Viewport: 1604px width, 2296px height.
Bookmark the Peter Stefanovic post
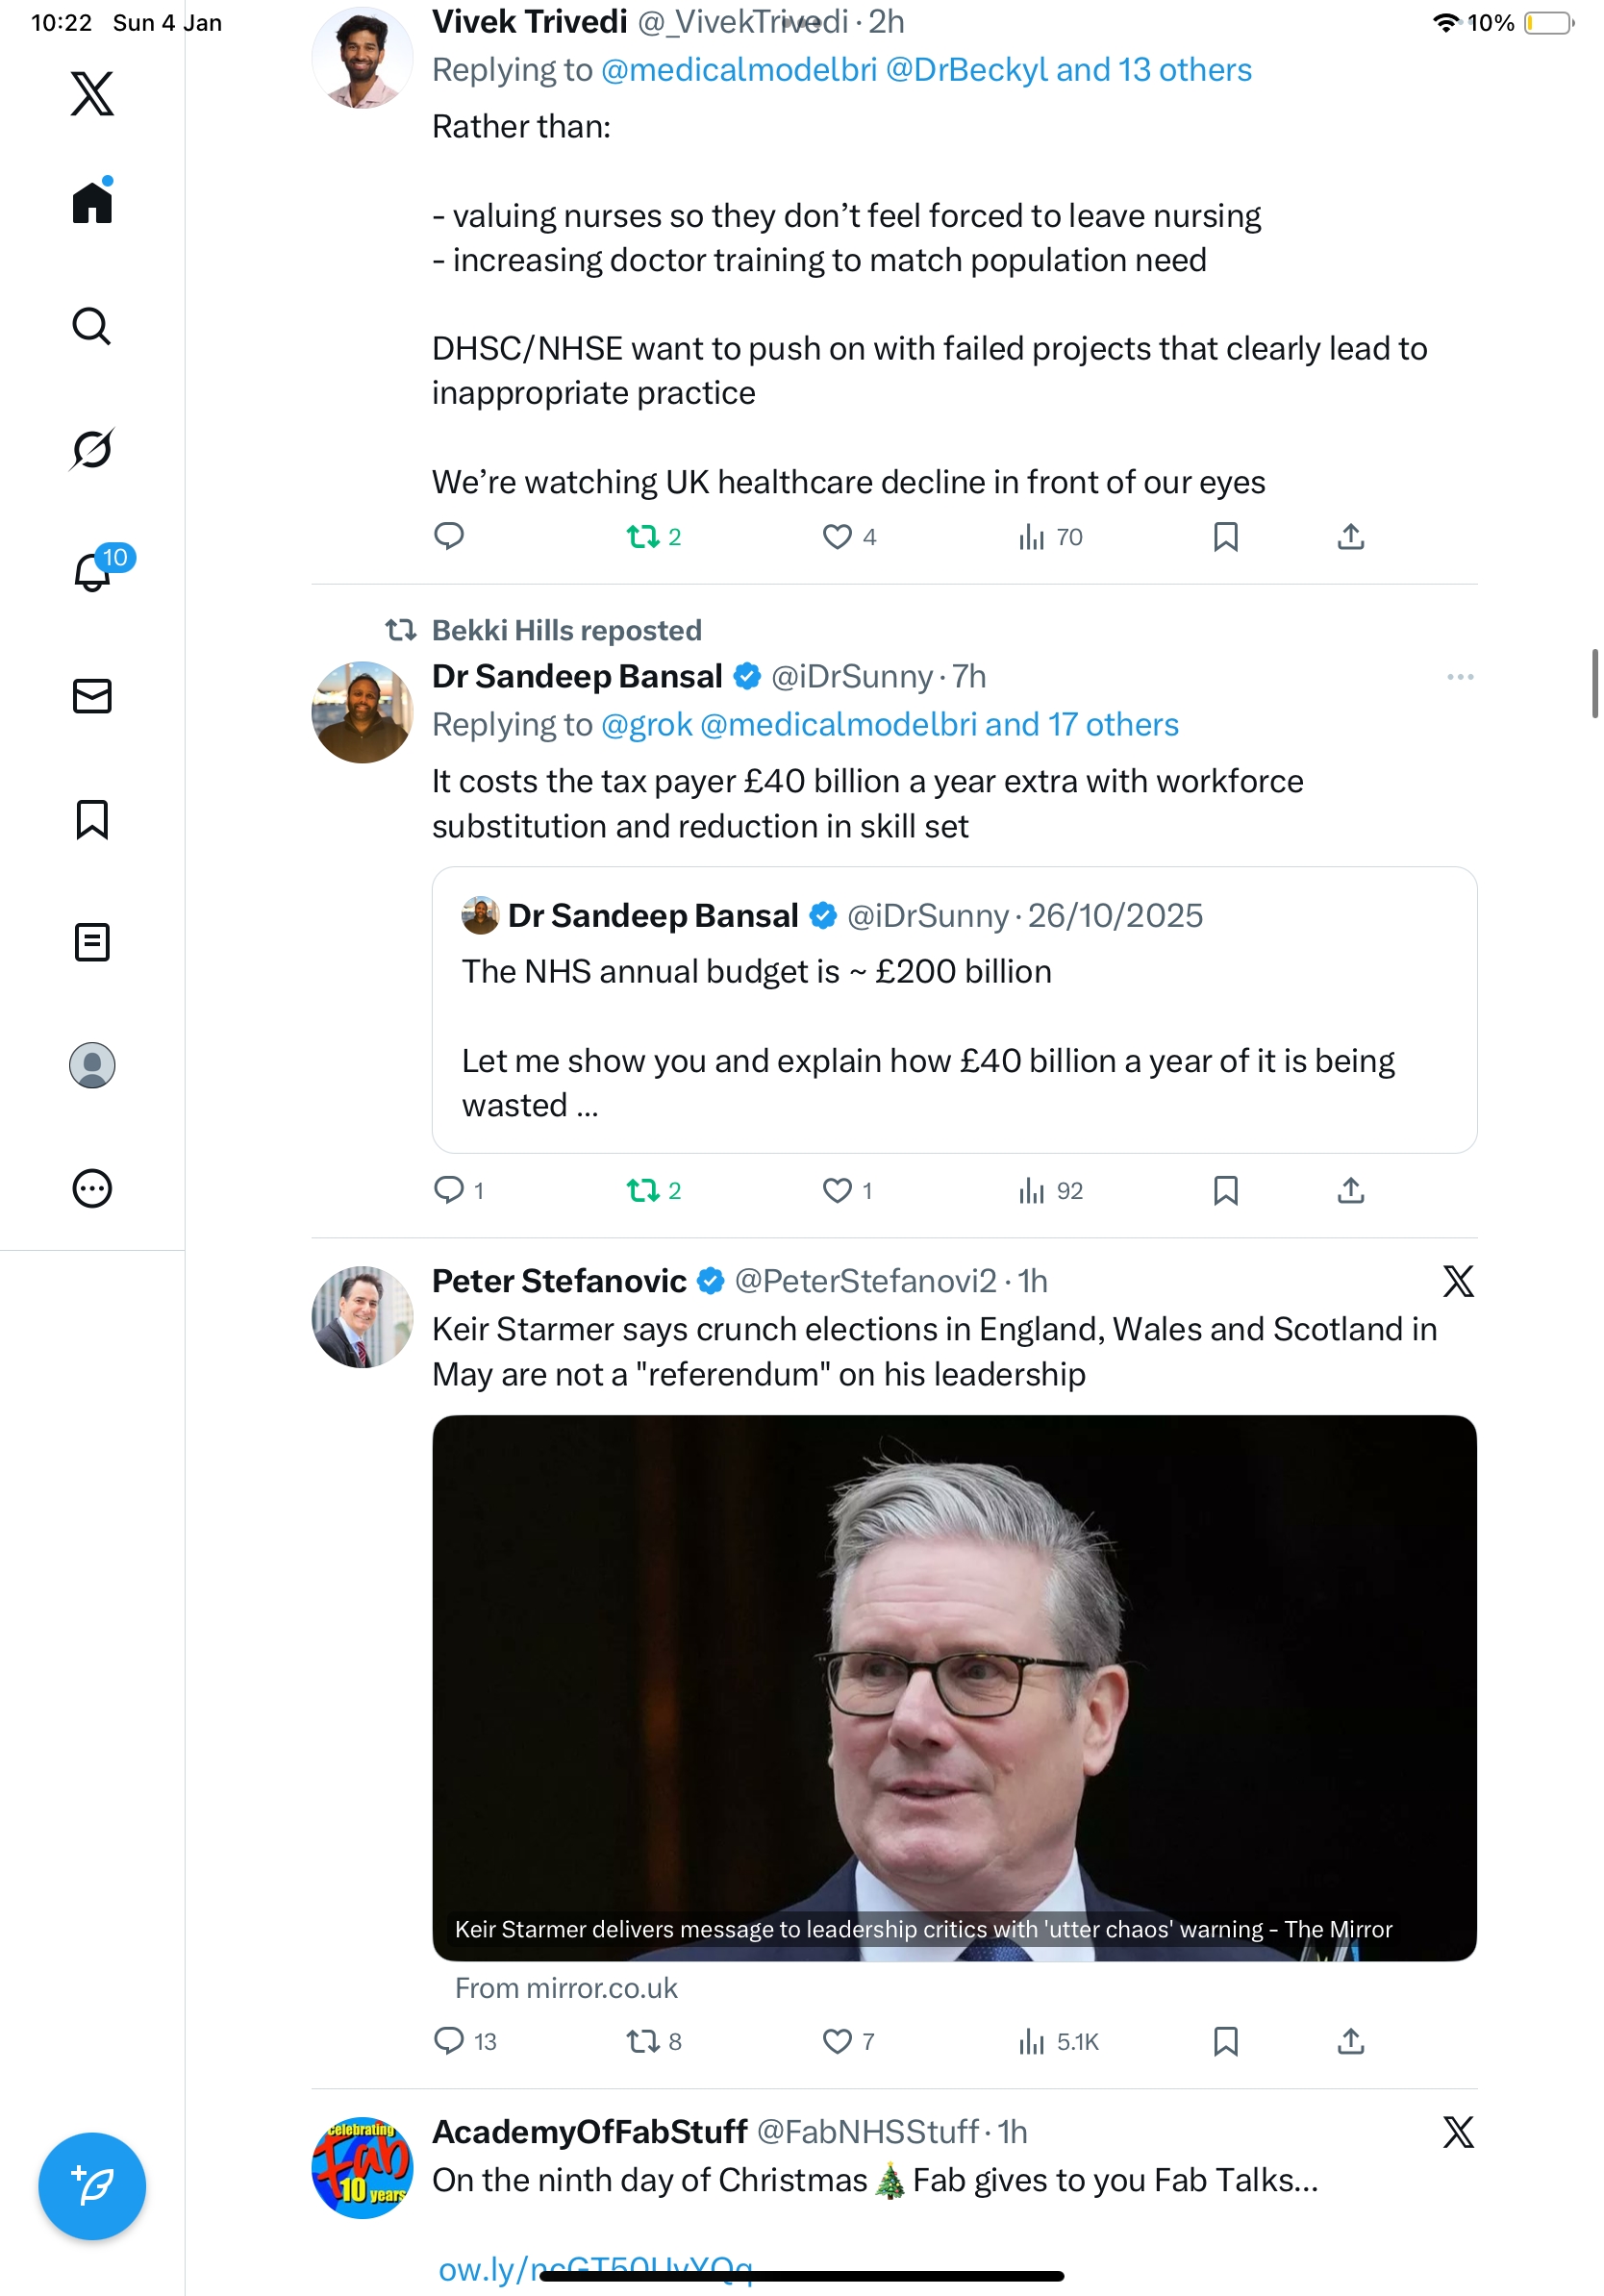pos(1225,2041)
